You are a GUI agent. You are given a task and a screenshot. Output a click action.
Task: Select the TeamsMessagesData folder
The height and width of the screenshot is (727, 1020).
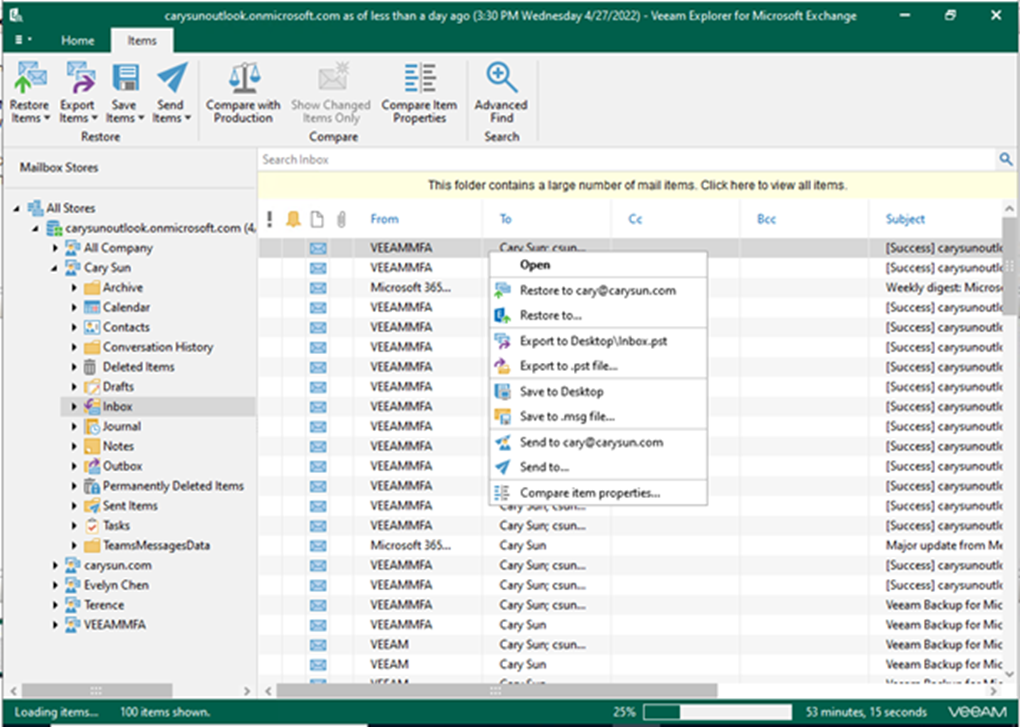coord(156,546)
